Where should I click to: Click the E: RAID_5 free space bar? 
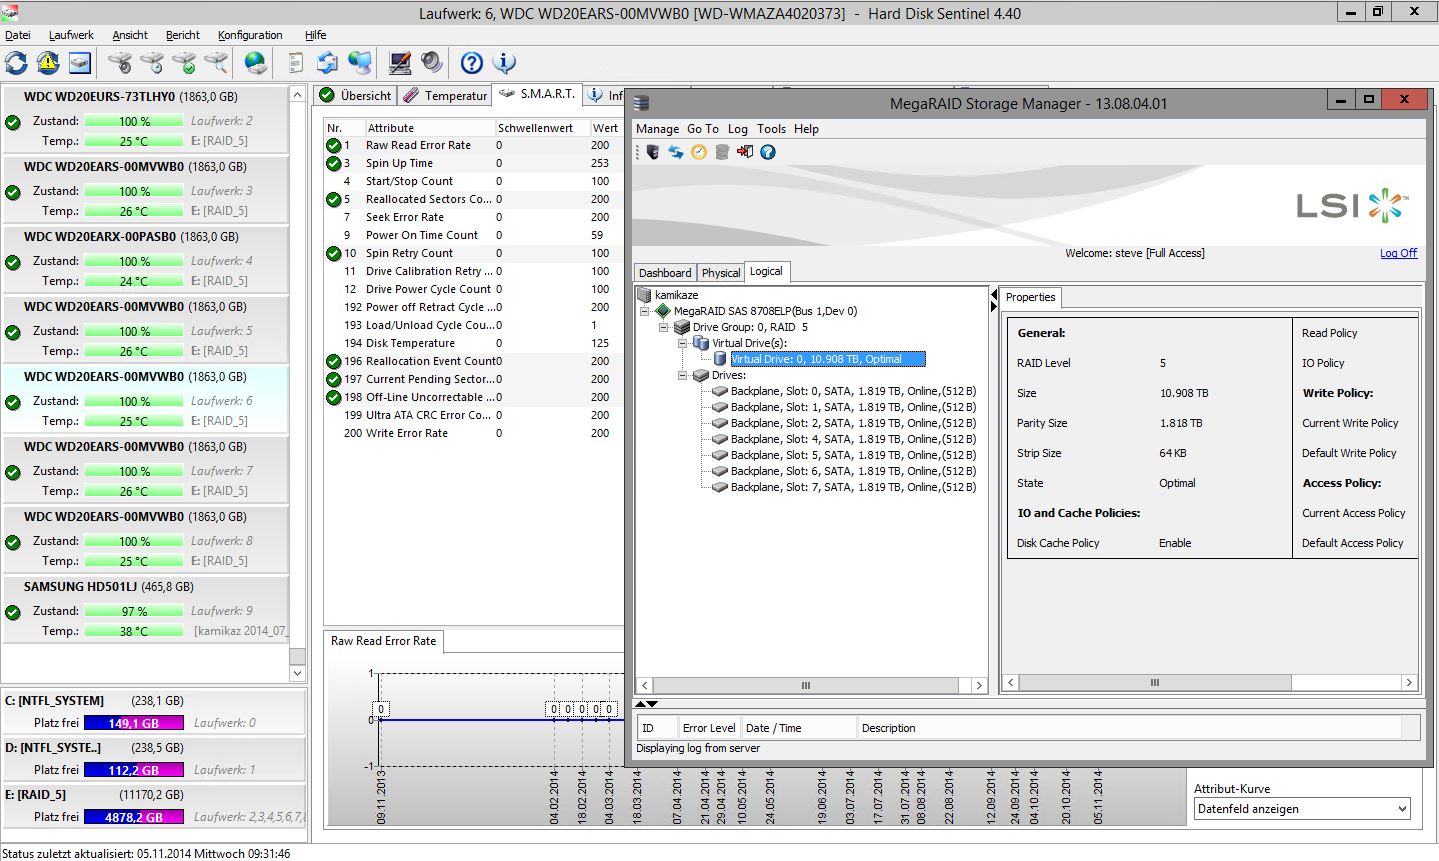click(133, 817)
